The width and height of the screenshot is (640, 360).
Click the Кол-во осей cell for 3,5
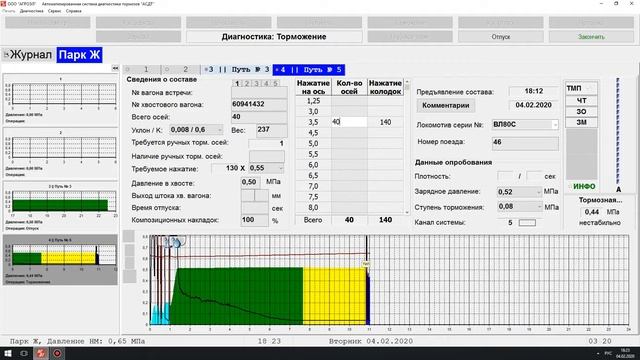(349, 122)
